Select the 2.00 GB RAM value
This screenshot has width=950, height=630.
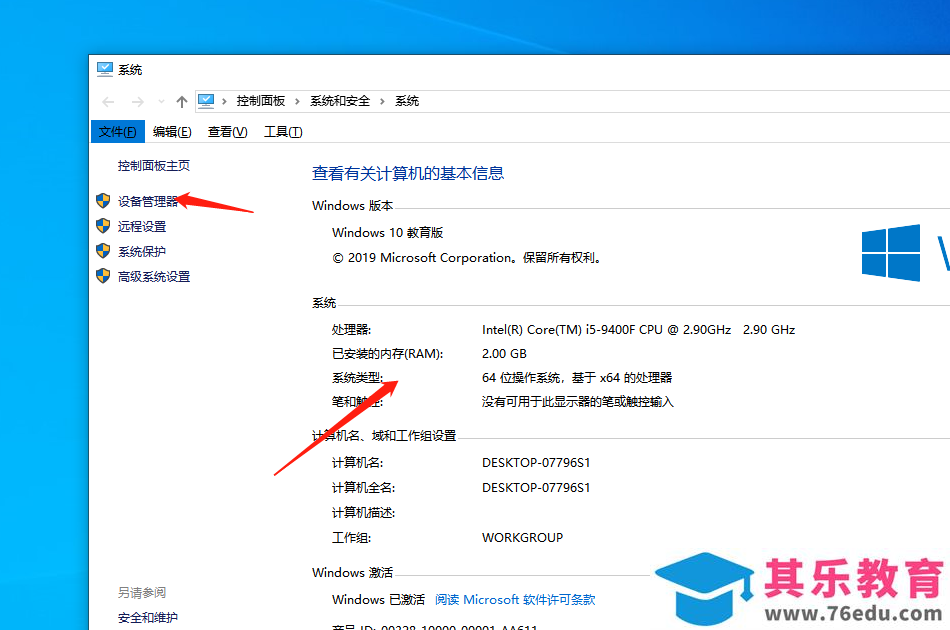[504, 354]
